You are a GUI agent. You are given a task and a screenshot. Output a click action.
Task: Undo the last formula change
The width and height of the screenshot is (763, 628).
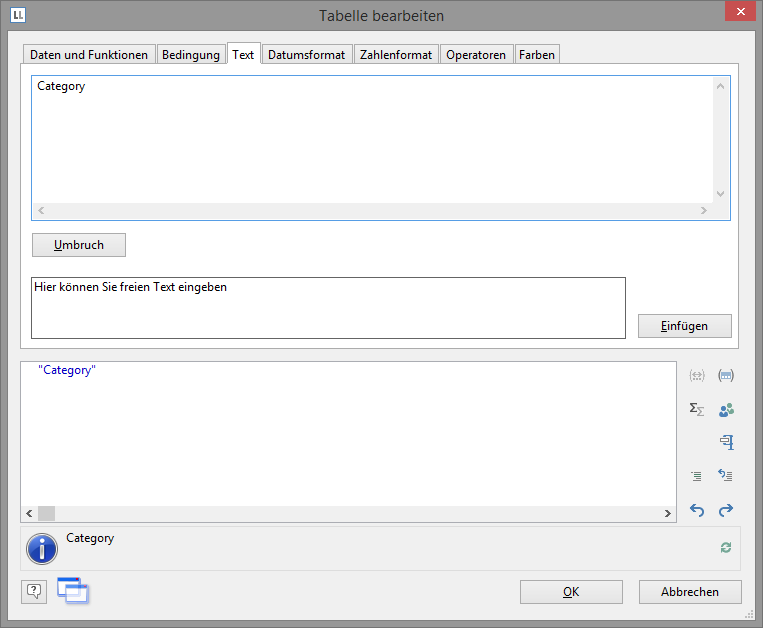(x=697, y=510)
